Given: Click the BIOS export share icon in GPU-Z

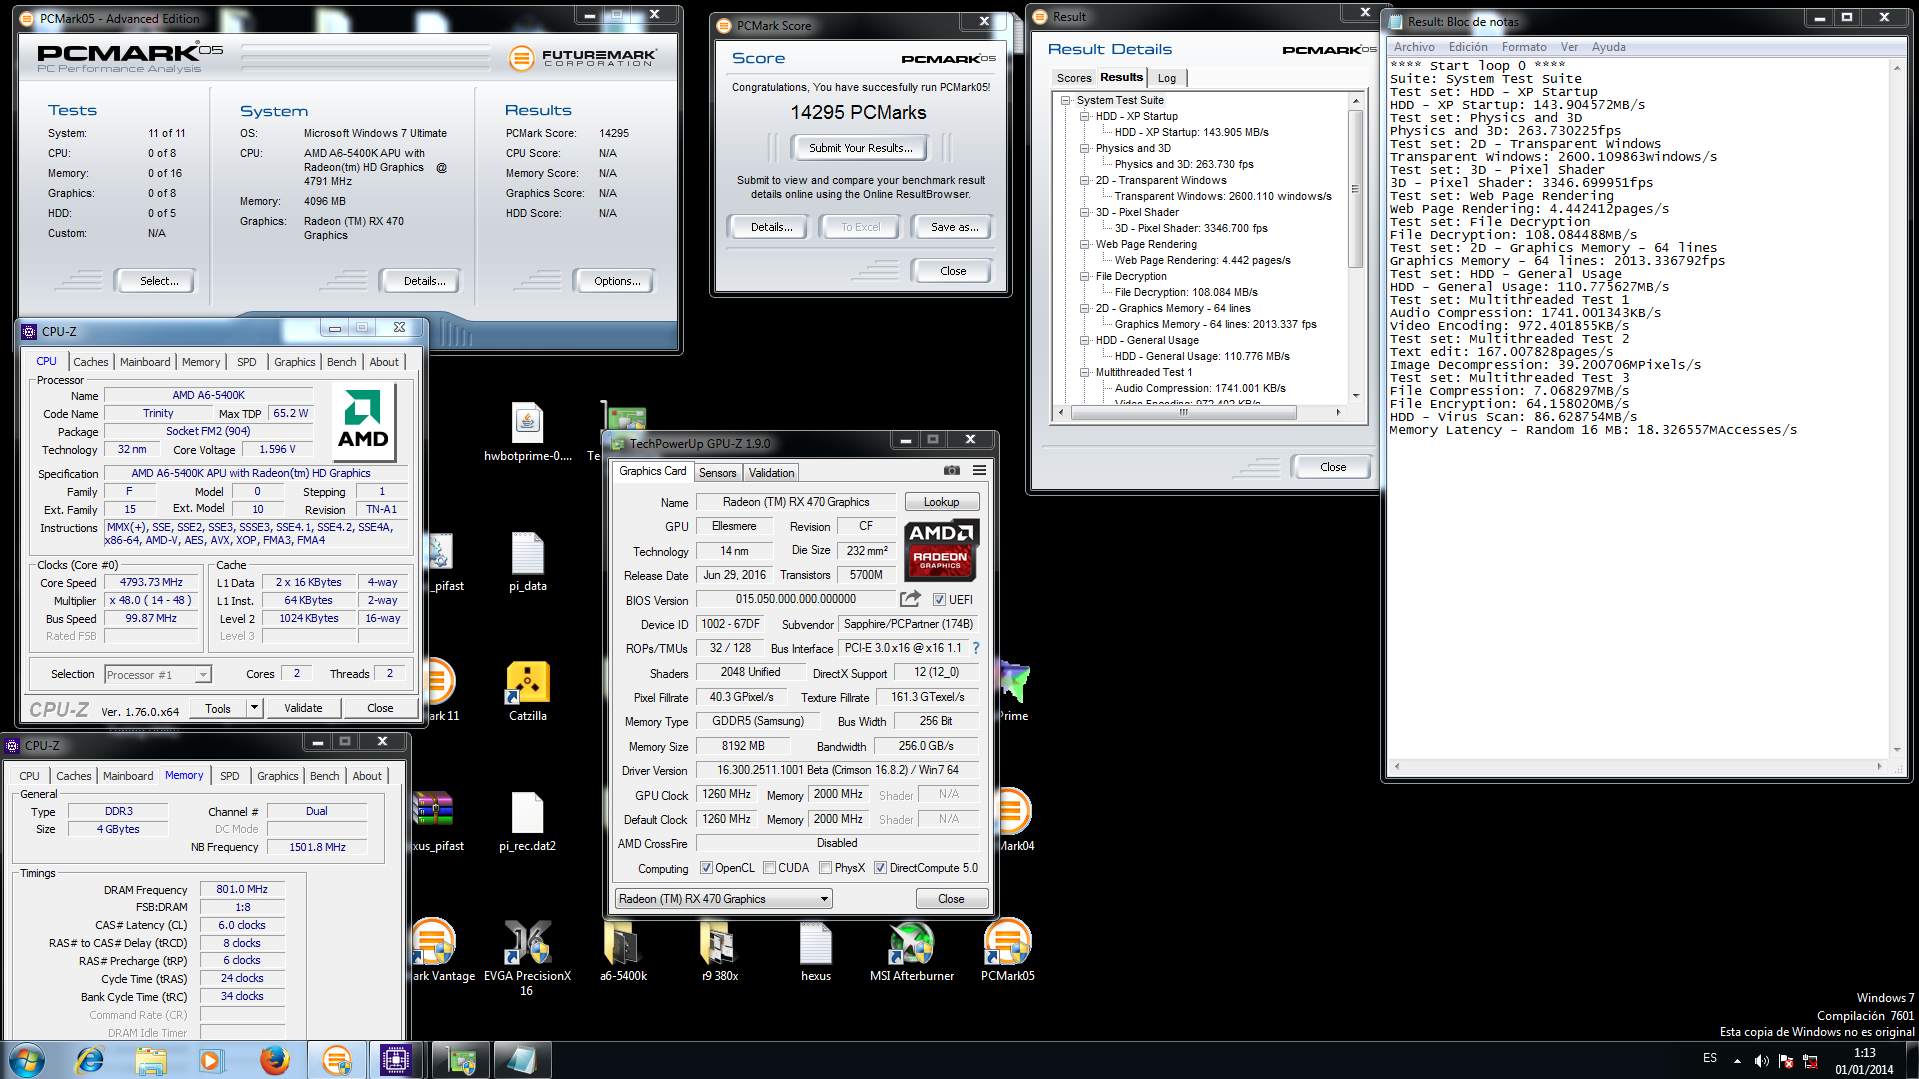Looking at the screenshot, I should tap(910, 599).
